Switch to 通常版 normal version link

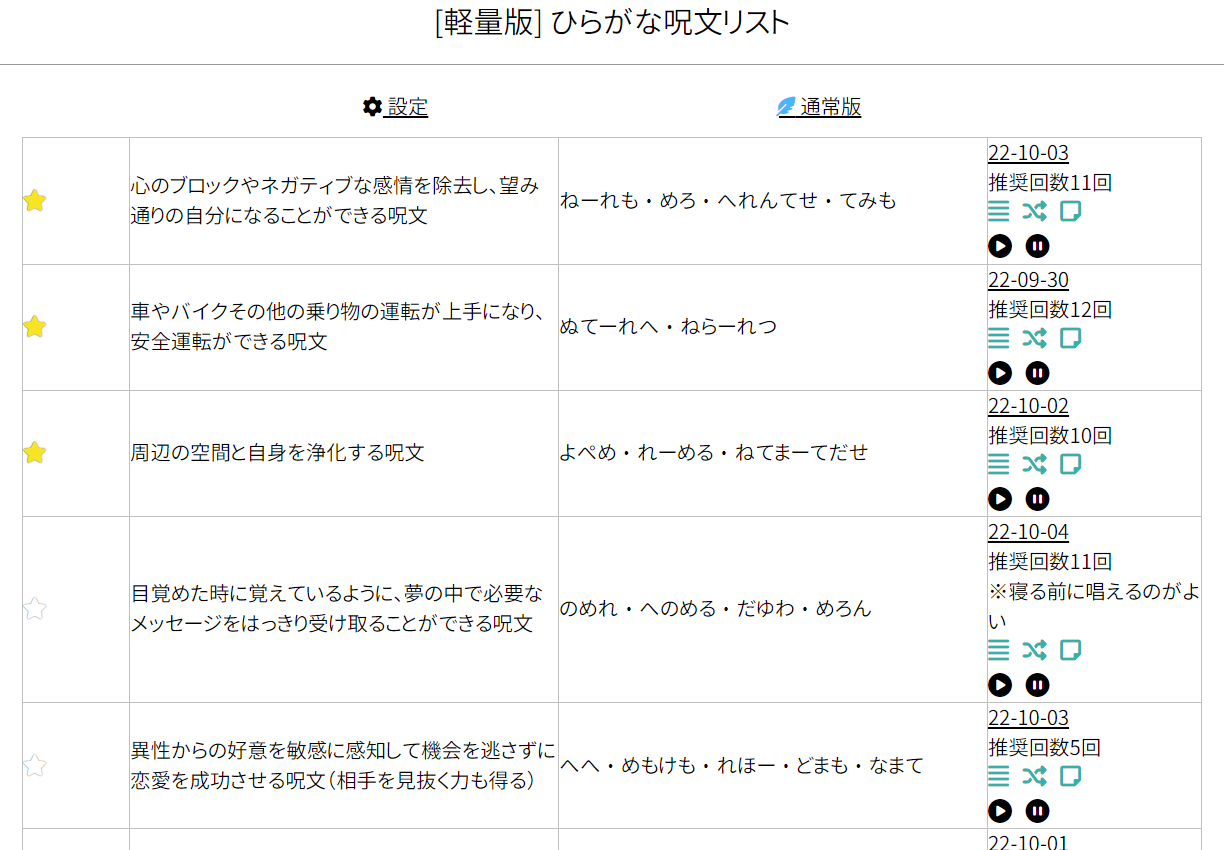click(x=819, y=107)
